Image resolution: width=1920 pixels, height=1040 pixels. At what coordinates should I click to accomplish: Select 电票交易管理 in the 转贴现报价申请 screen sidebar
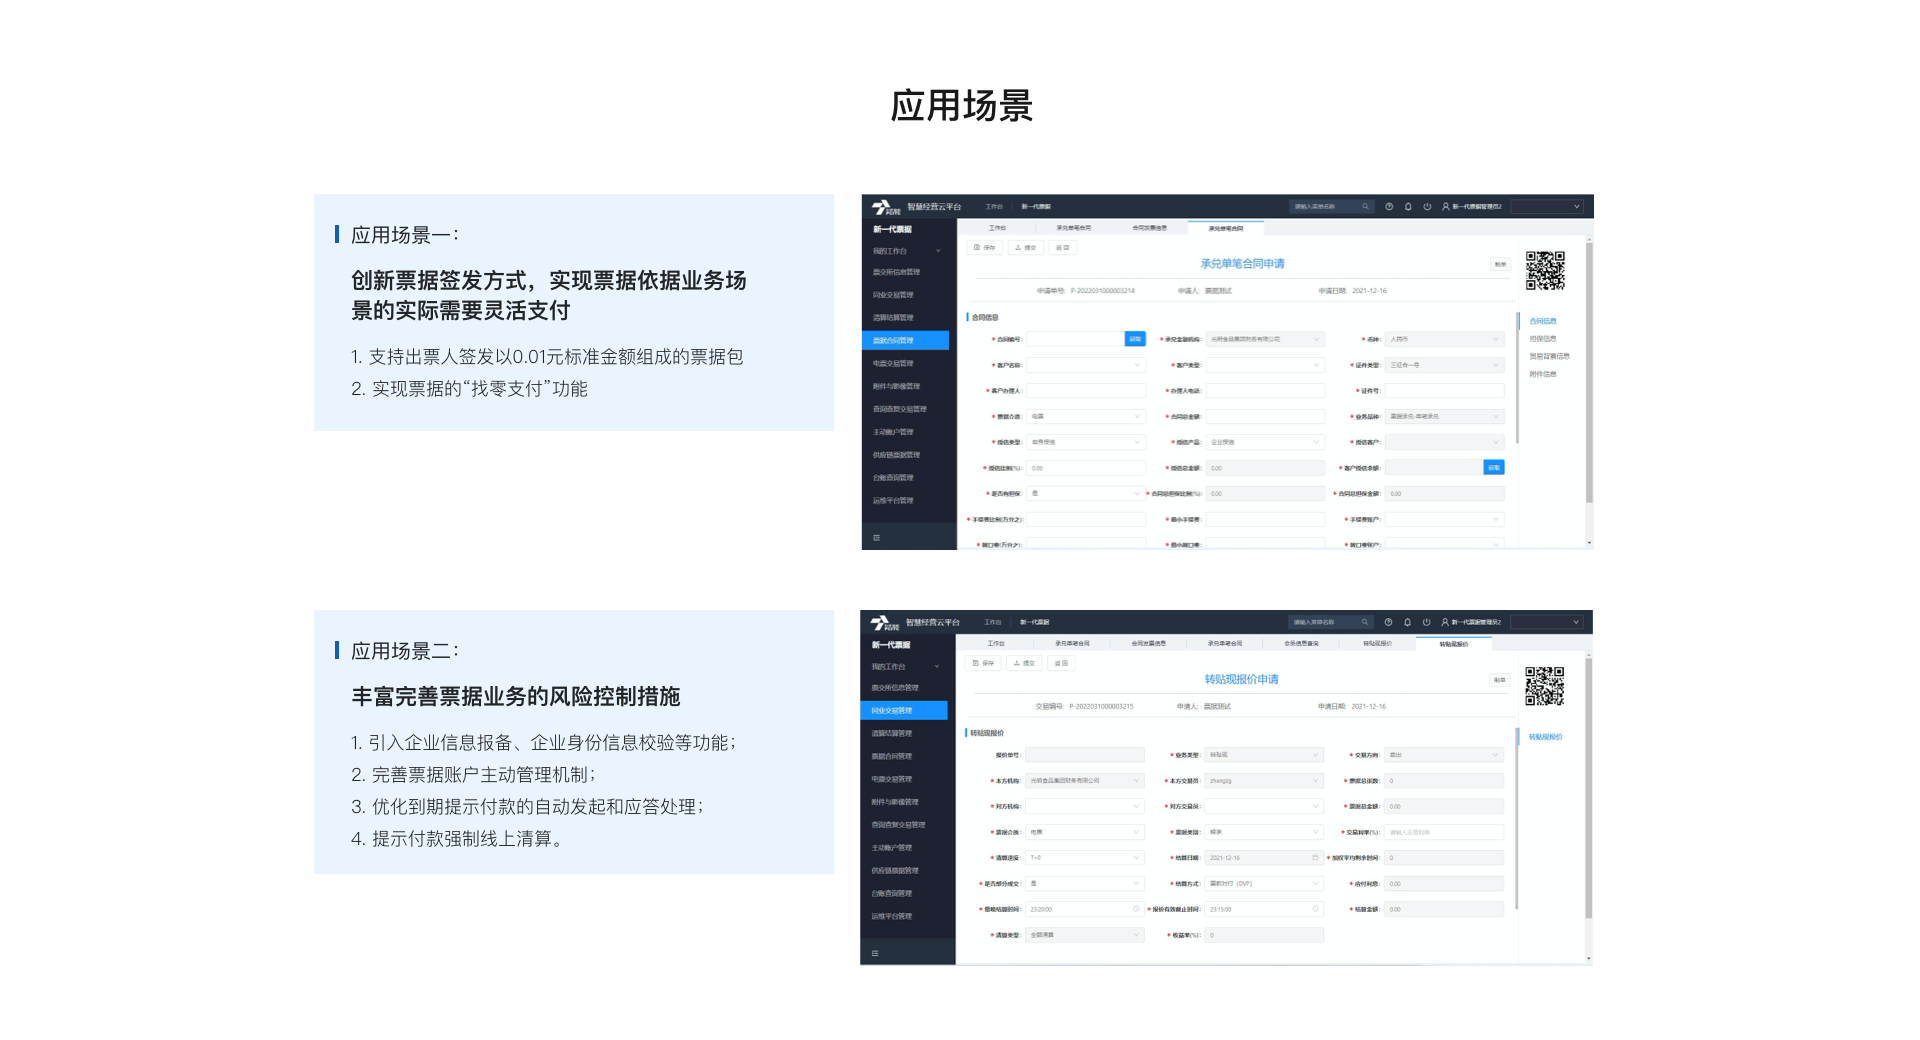(x=892, y=779)
